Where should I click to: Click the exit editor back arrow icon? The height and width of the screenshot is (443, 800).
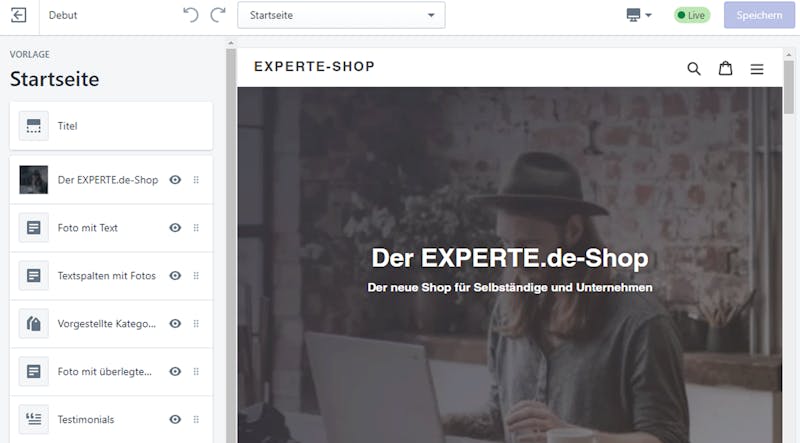19,15
